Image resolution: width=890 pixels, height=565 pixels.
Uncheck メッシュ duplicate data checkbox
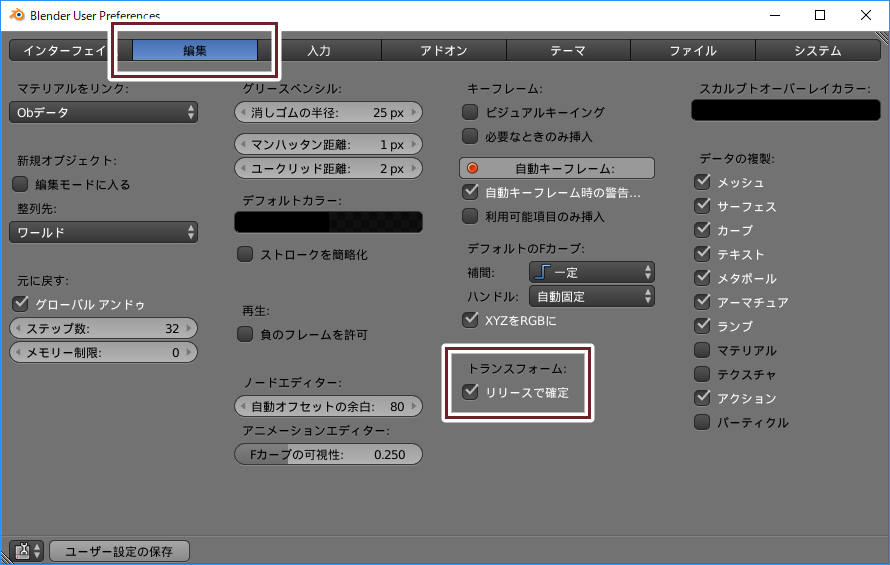pyautogui.click(x=702, y=182)
